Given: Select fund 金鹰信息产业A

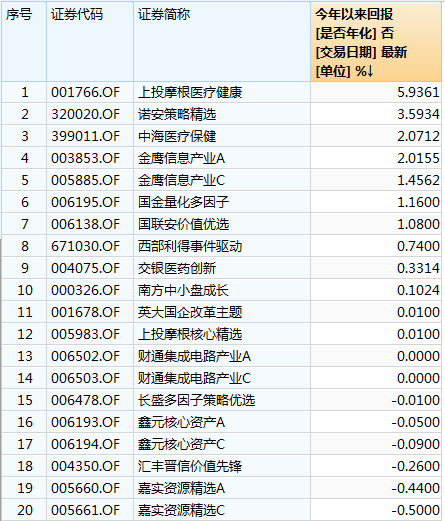Looking at the screenshot, I should (x=181, y=158).
